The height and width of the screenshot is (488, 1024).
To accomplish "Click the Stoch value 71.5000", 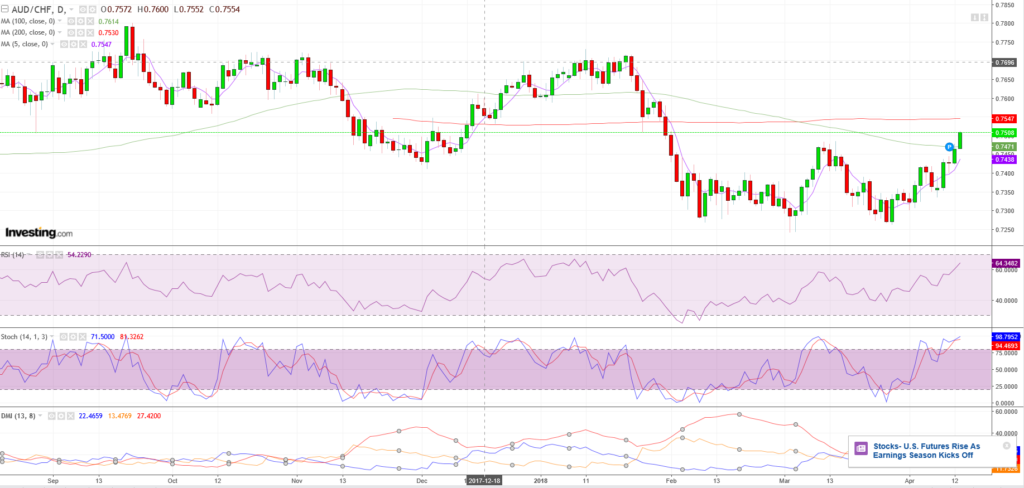I will pyautogui.click(x=103, y=337).
